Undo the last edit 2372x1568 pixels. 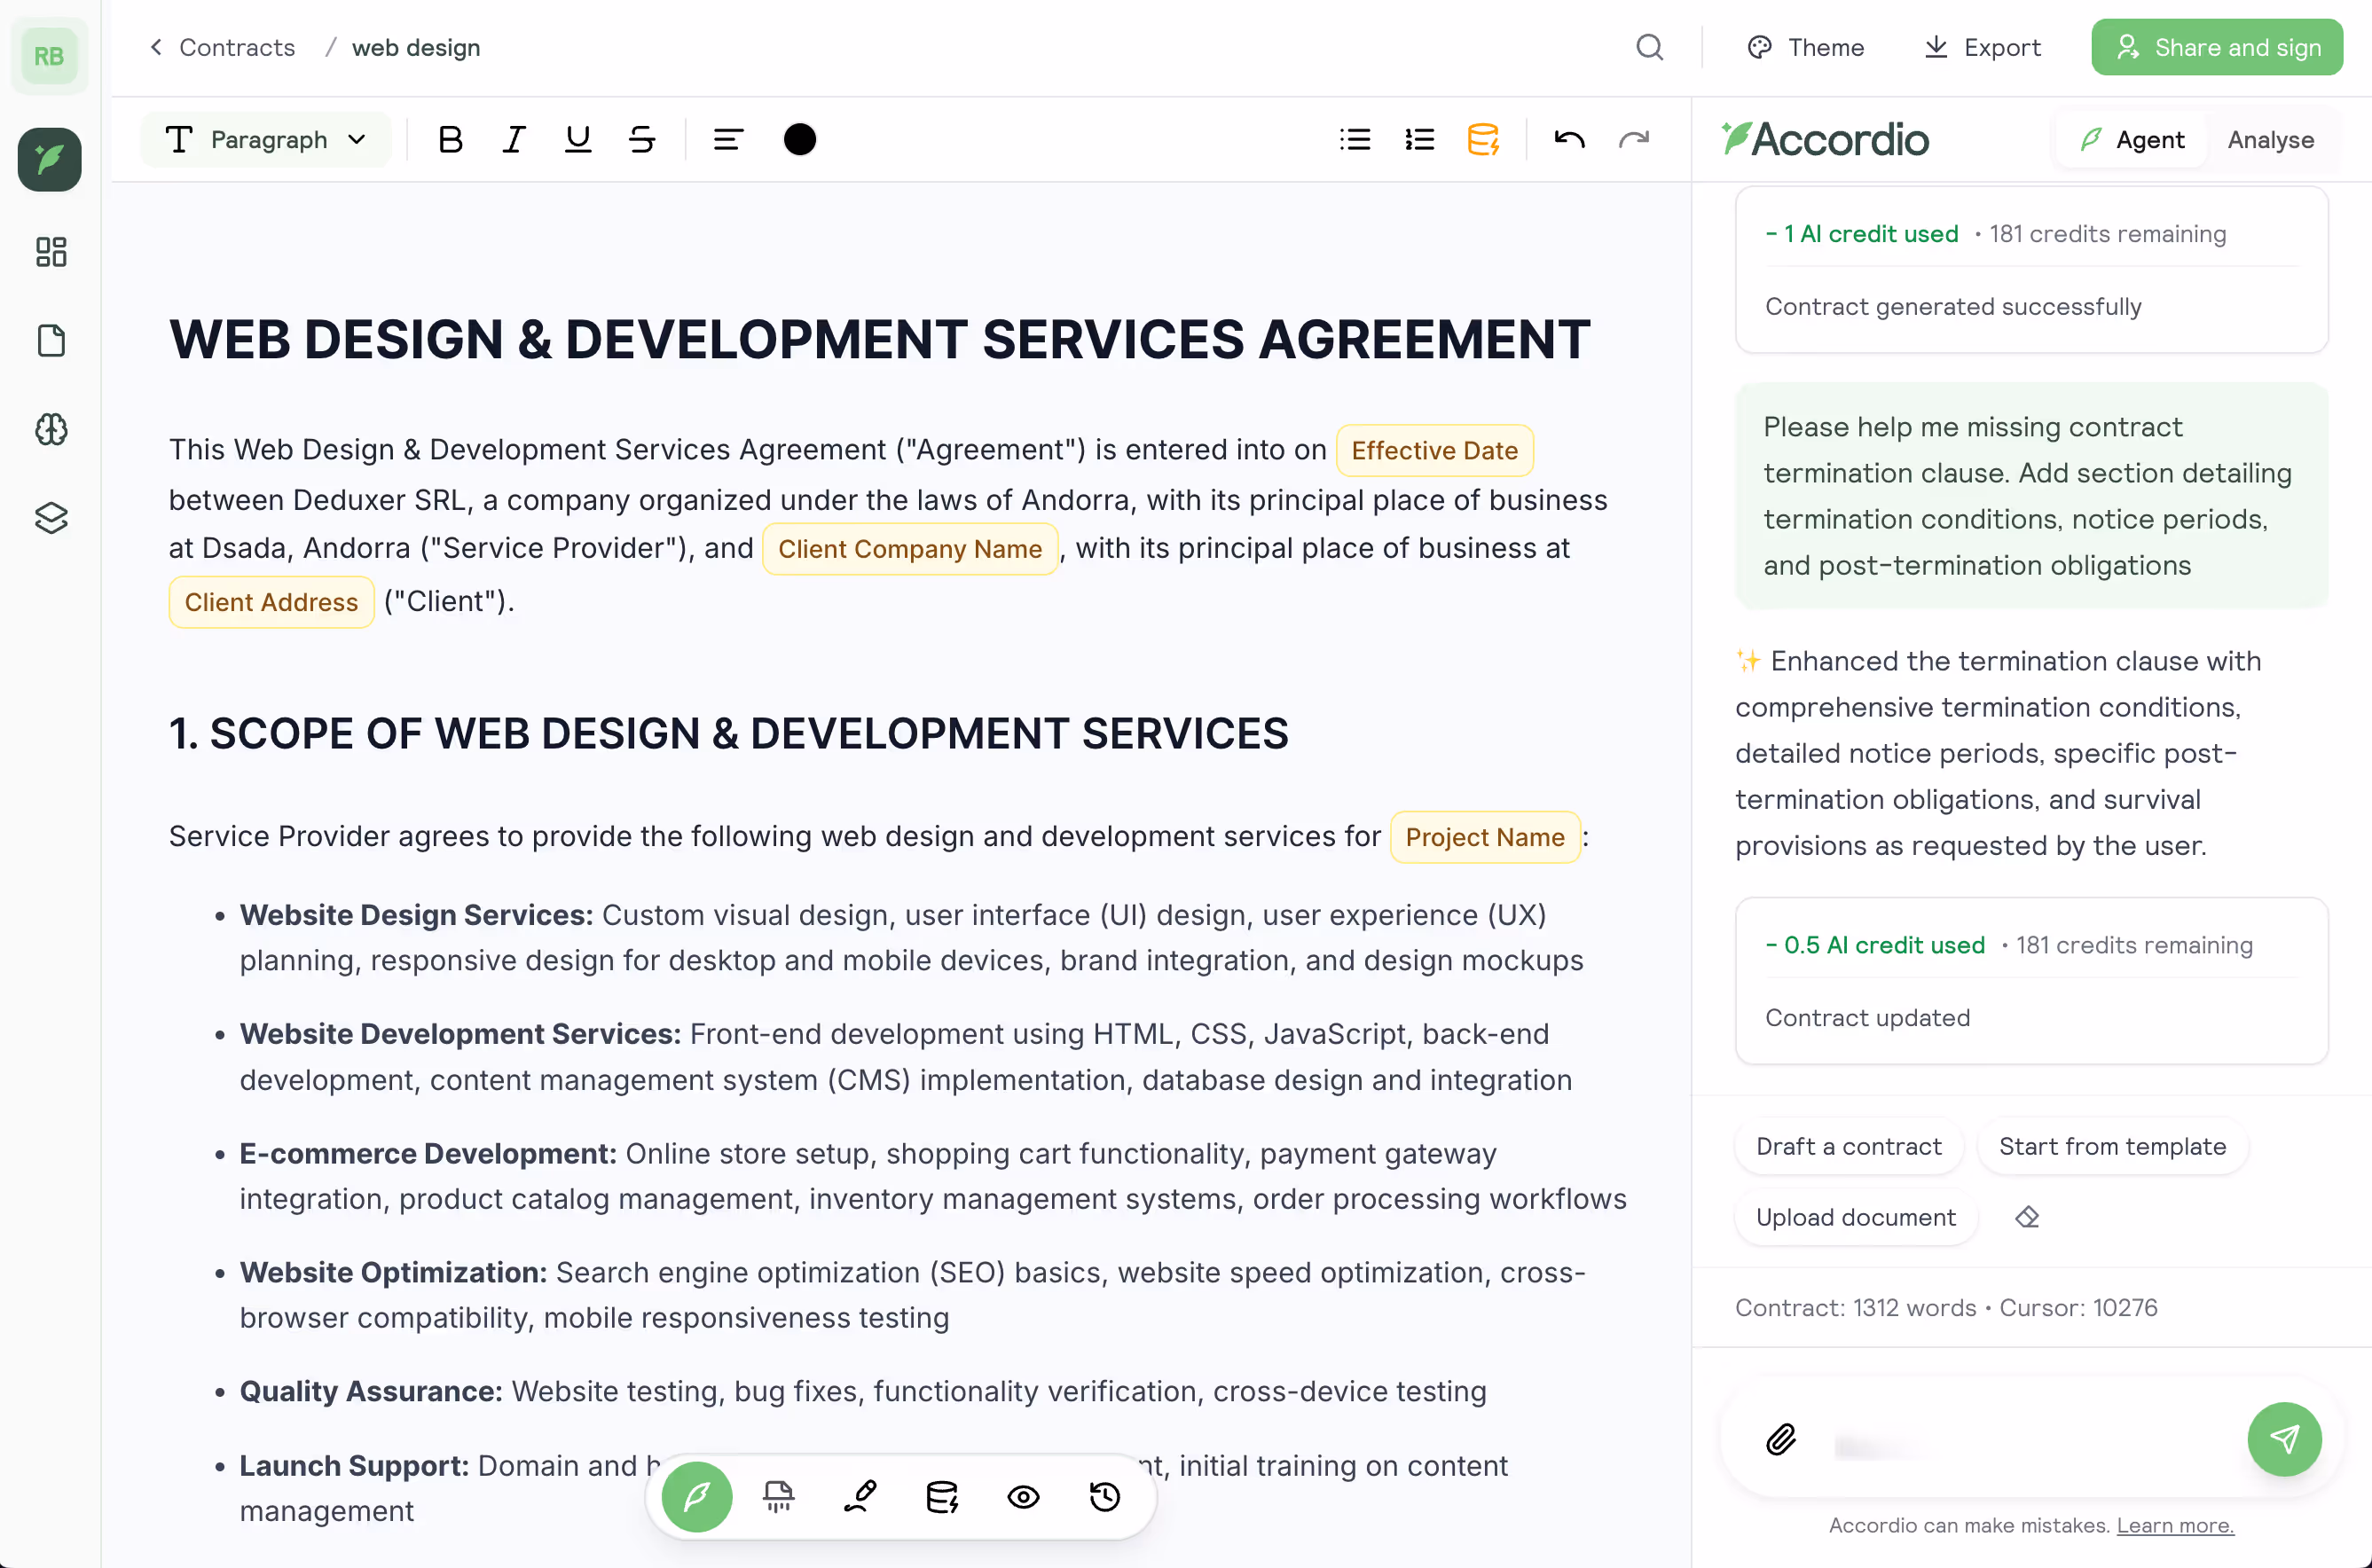1569,140
